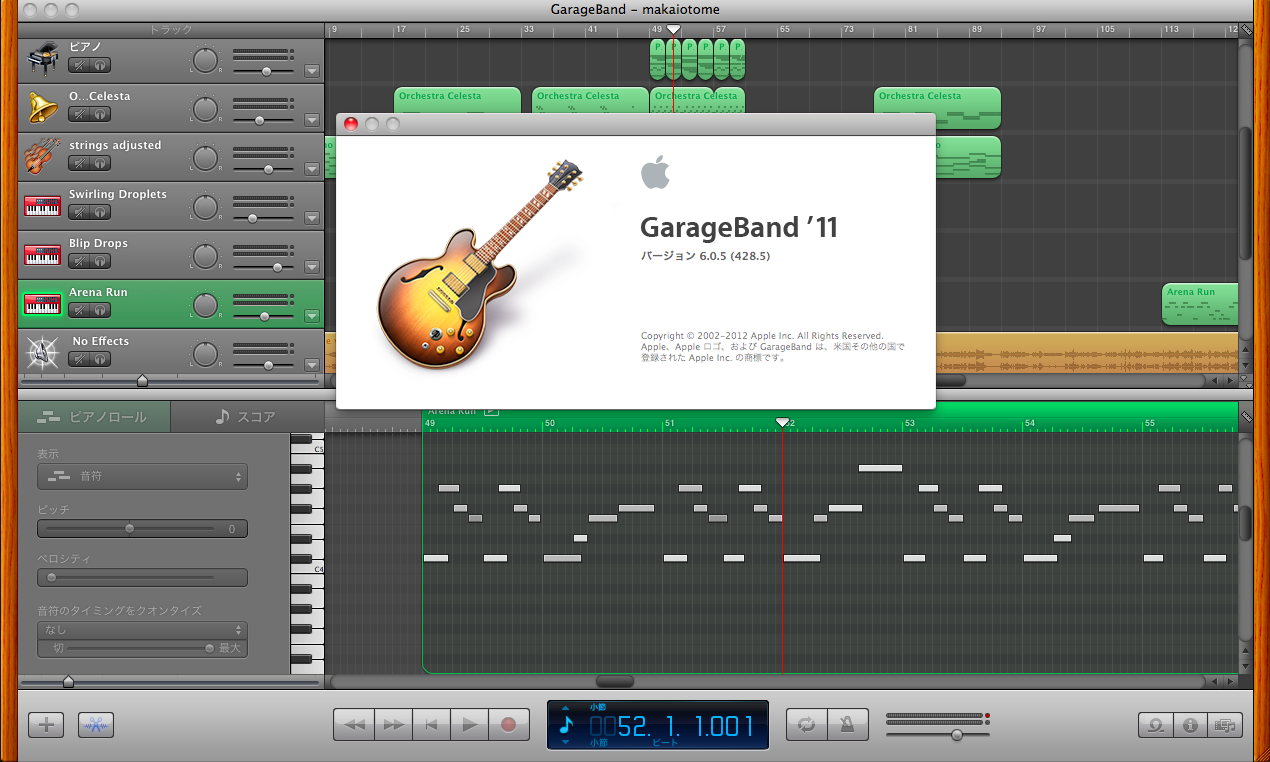Click the violin icon for strings adjusted

pos(43,157)
